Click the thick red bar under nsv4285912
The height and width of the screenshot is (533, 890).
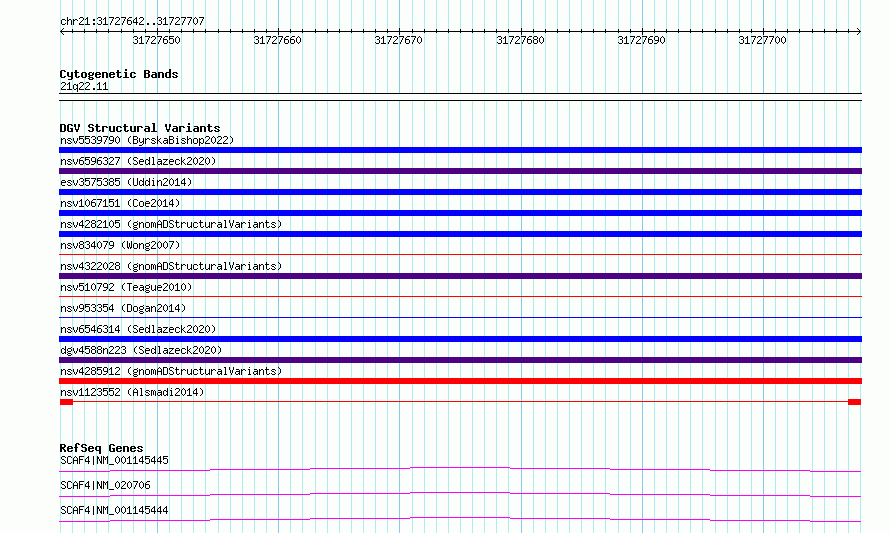pyautogui.click(x=460, y=381)
